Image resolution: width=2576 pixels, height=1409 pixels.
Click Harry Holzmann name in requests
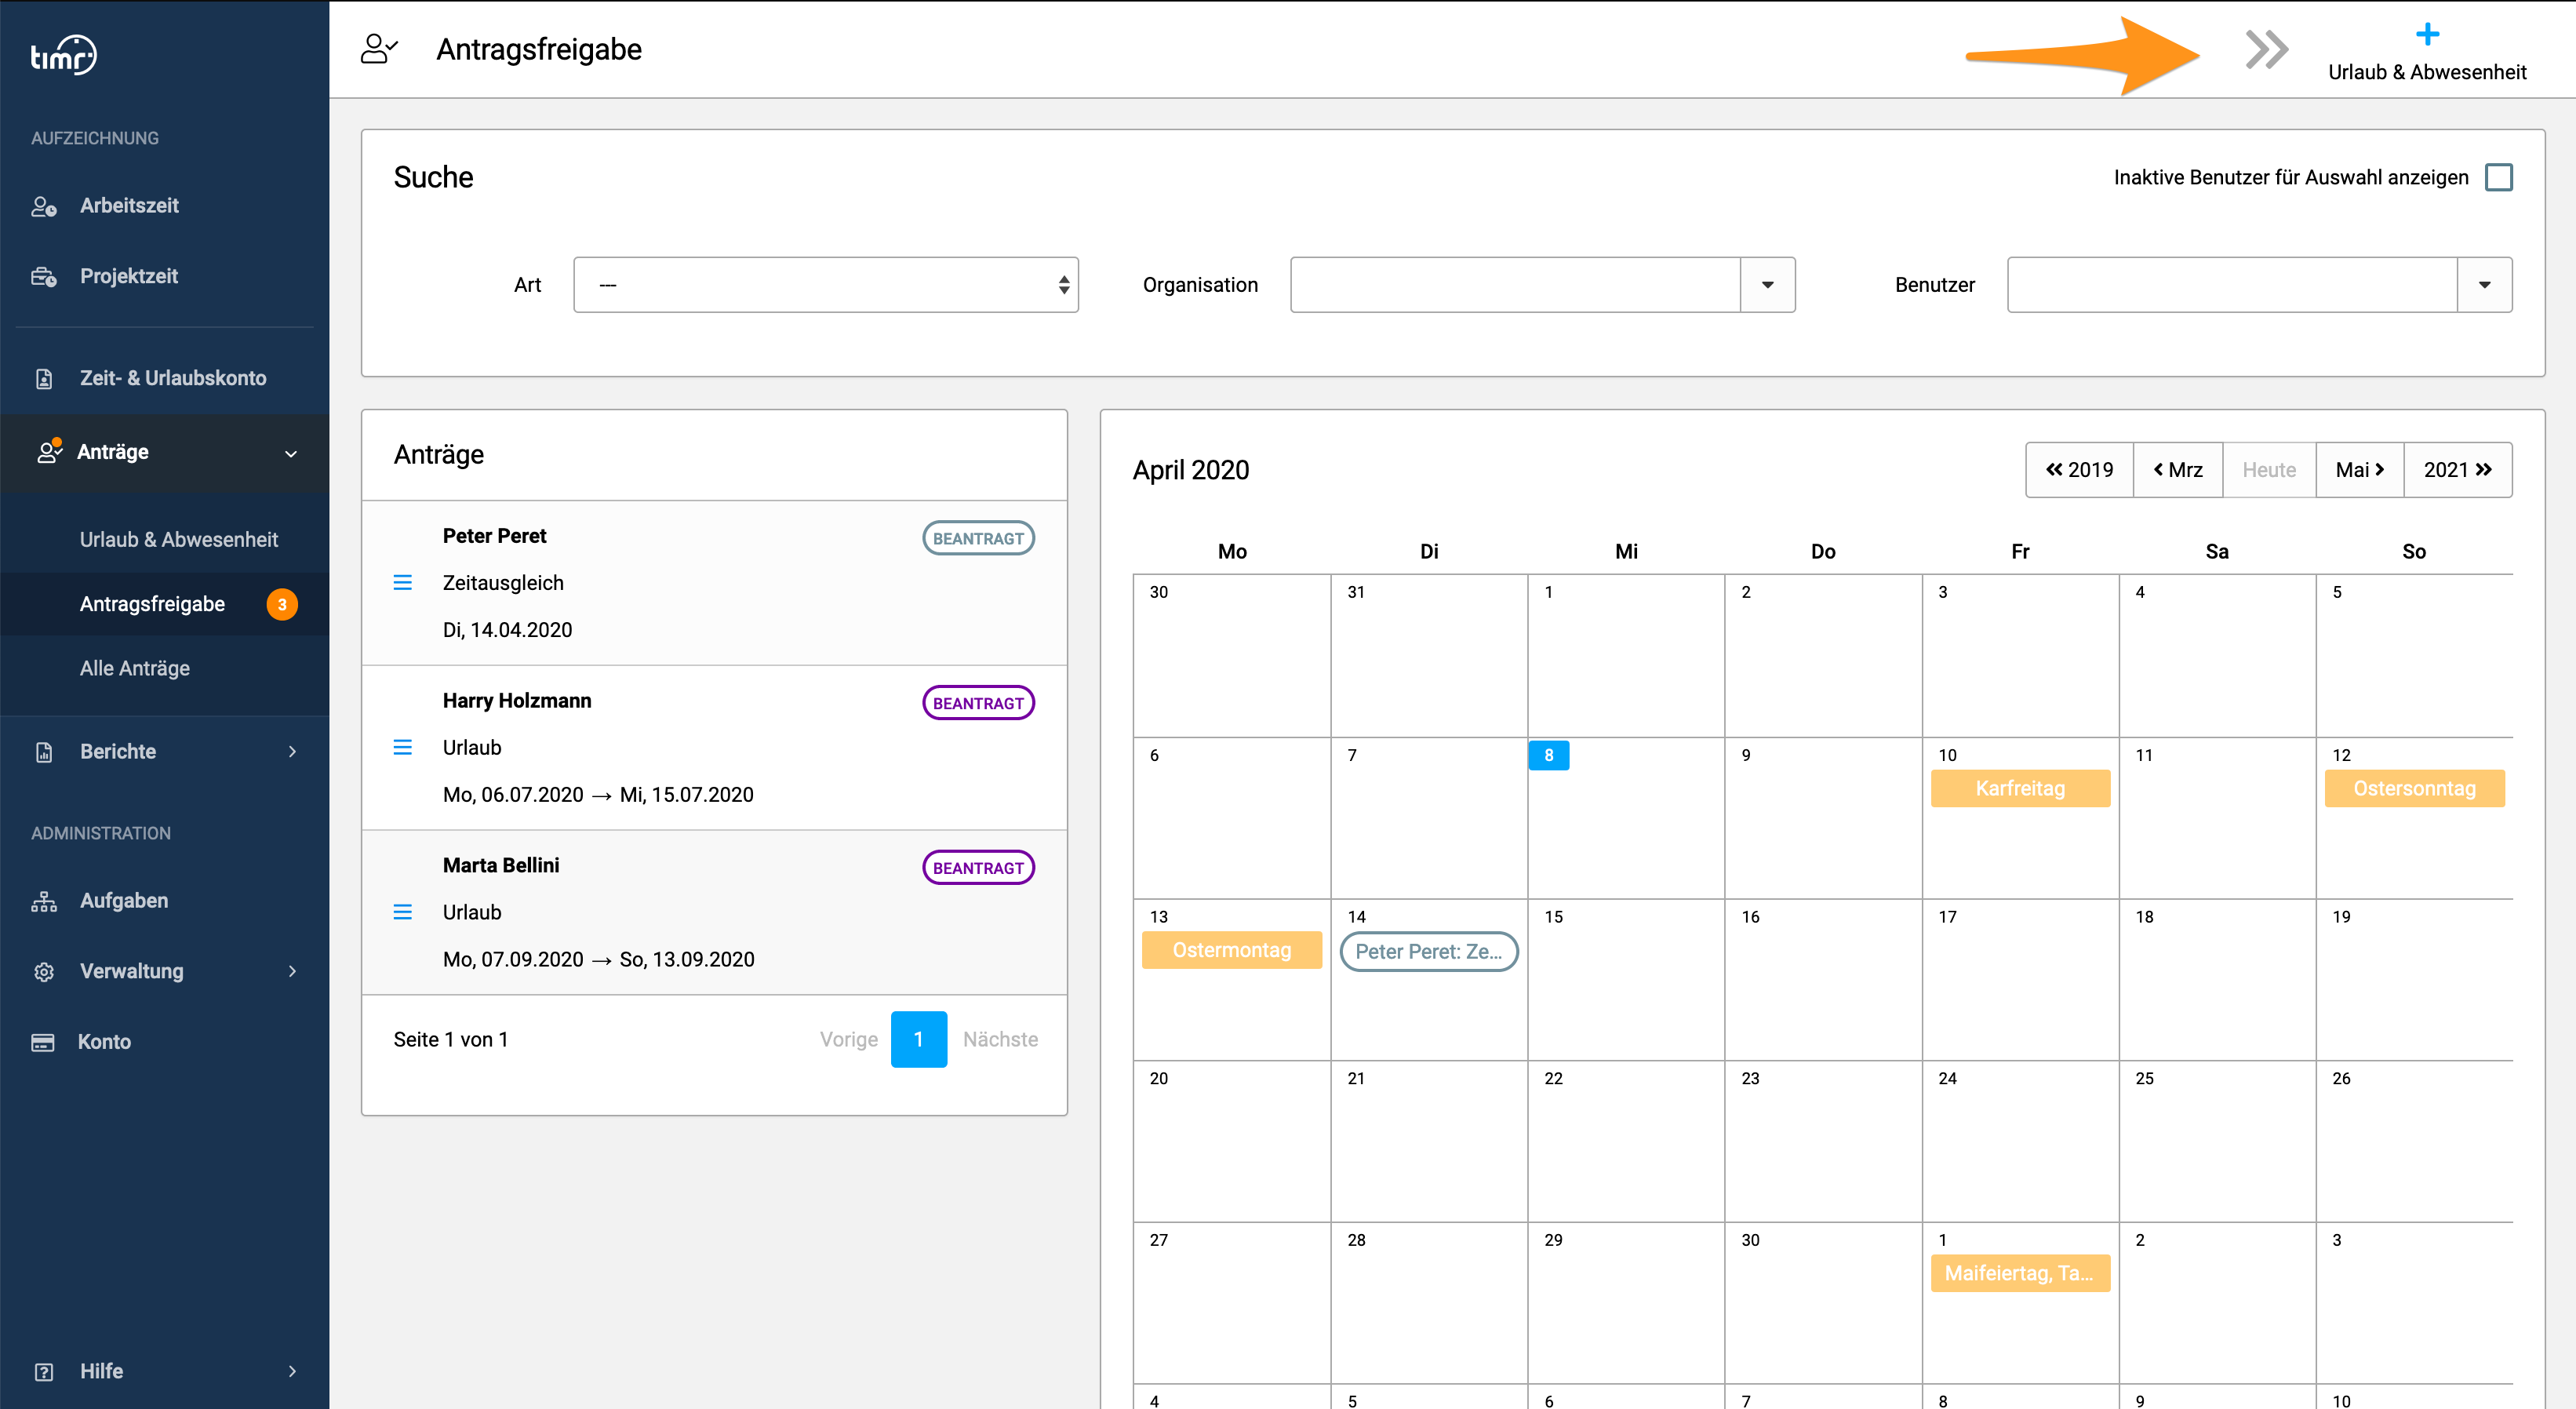(517, 701)
